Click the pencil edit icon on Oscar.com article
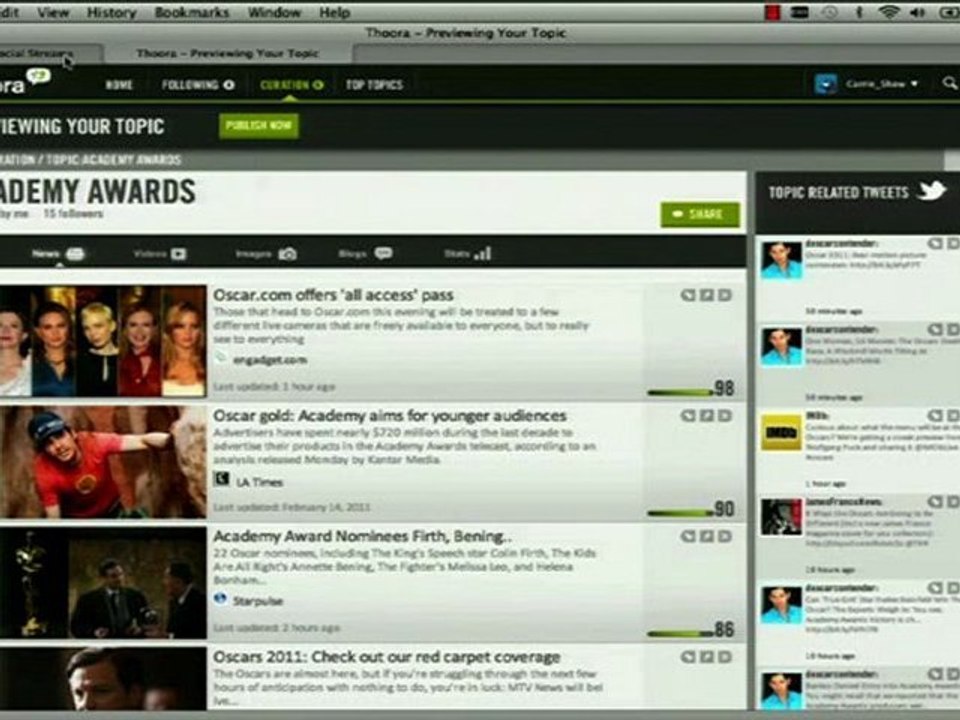Viewport: 960px width, 720px height. pos(707,295)
